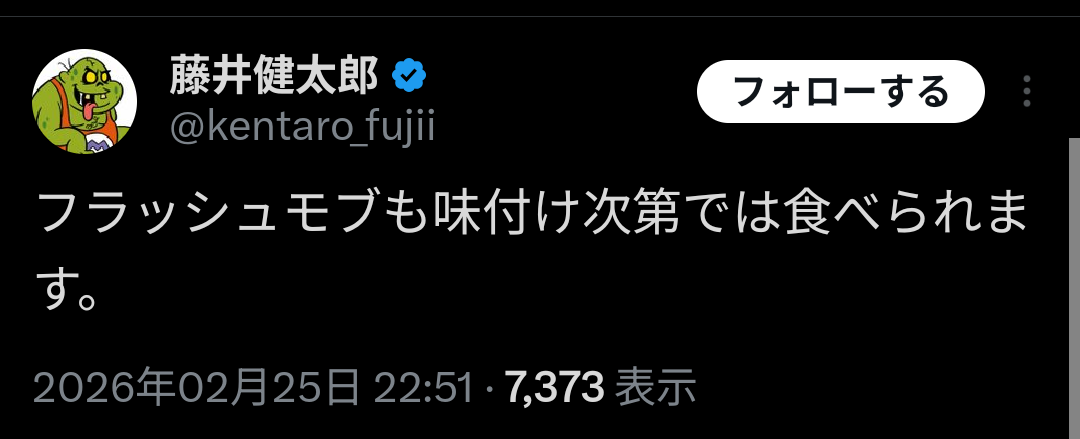The width and height of the screenshot is (1080, 439).
Task: Click the 表示 views label
Action: pyautogui.click(x=655, y=389)
